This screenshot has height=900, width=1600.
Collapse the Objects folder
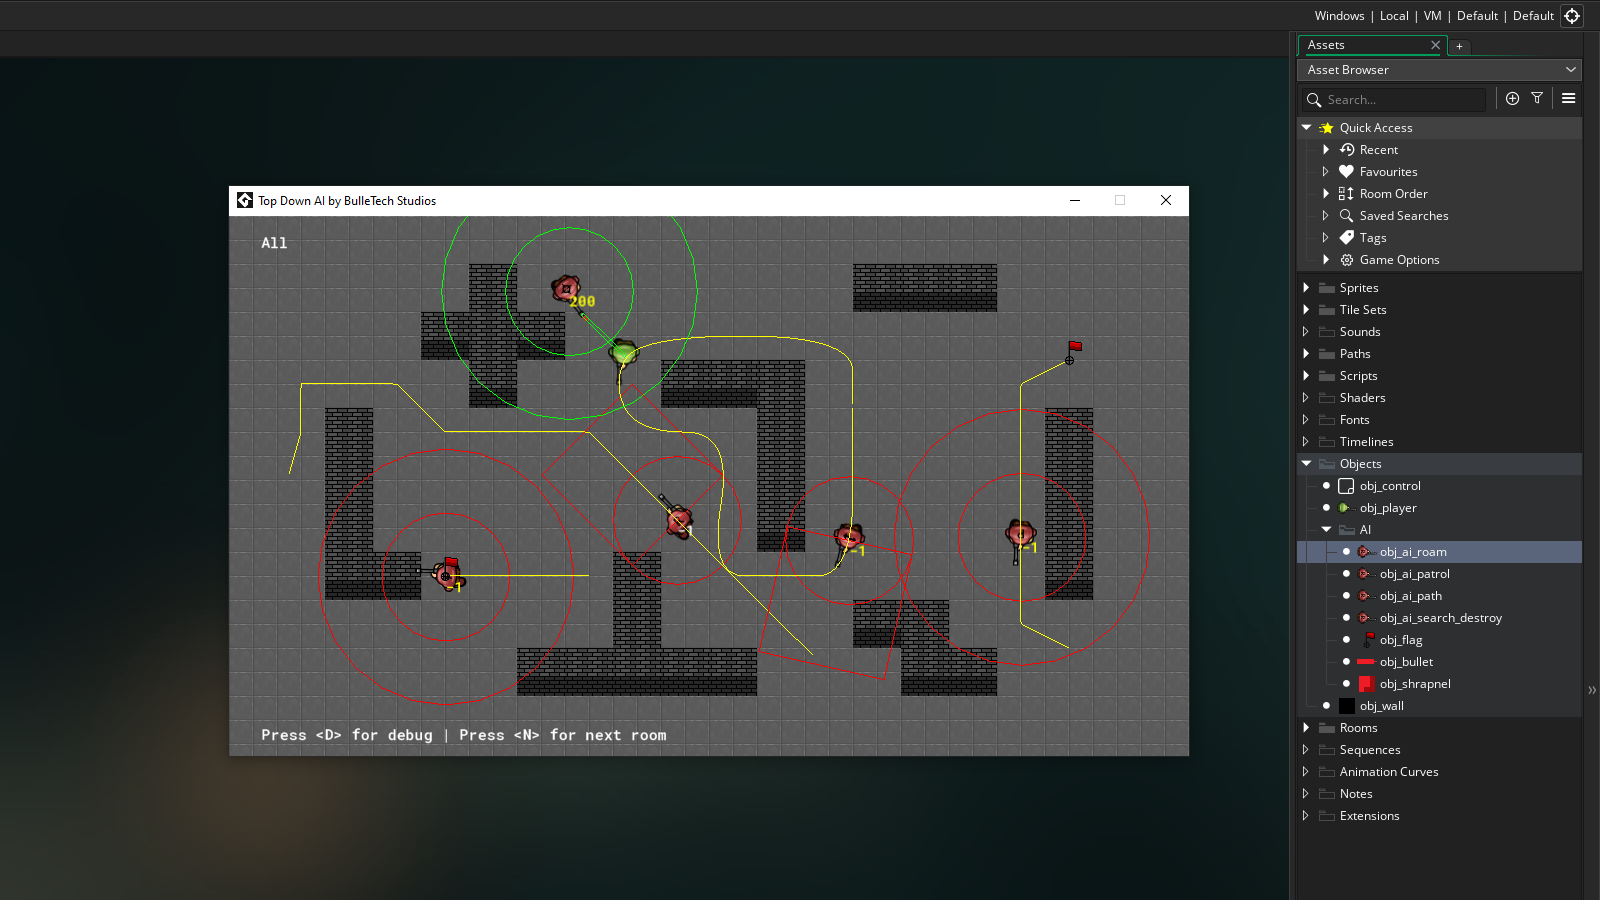click(1306, 464)
